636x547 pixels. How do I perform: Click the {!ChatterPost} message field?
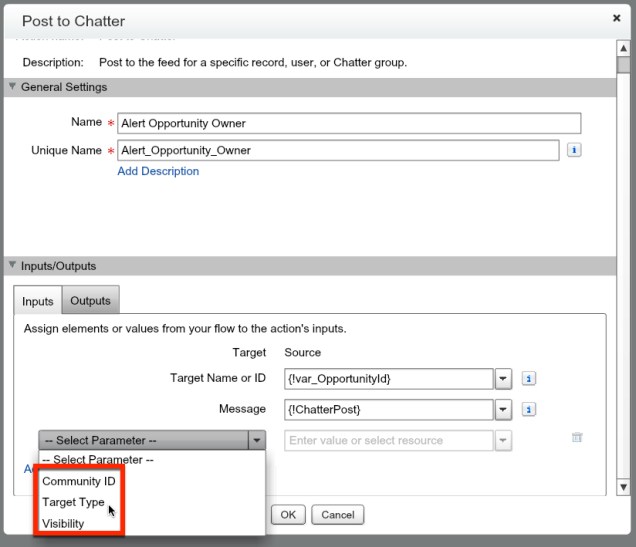coord(389,410)
